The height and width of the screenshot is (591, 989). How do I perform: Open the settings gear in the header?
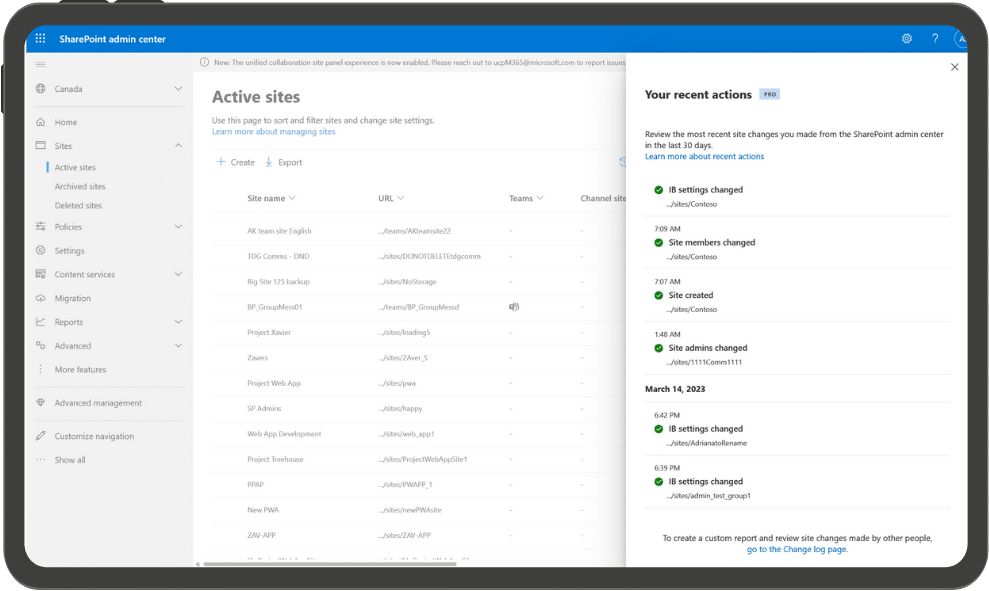click(x=906, y=38)
